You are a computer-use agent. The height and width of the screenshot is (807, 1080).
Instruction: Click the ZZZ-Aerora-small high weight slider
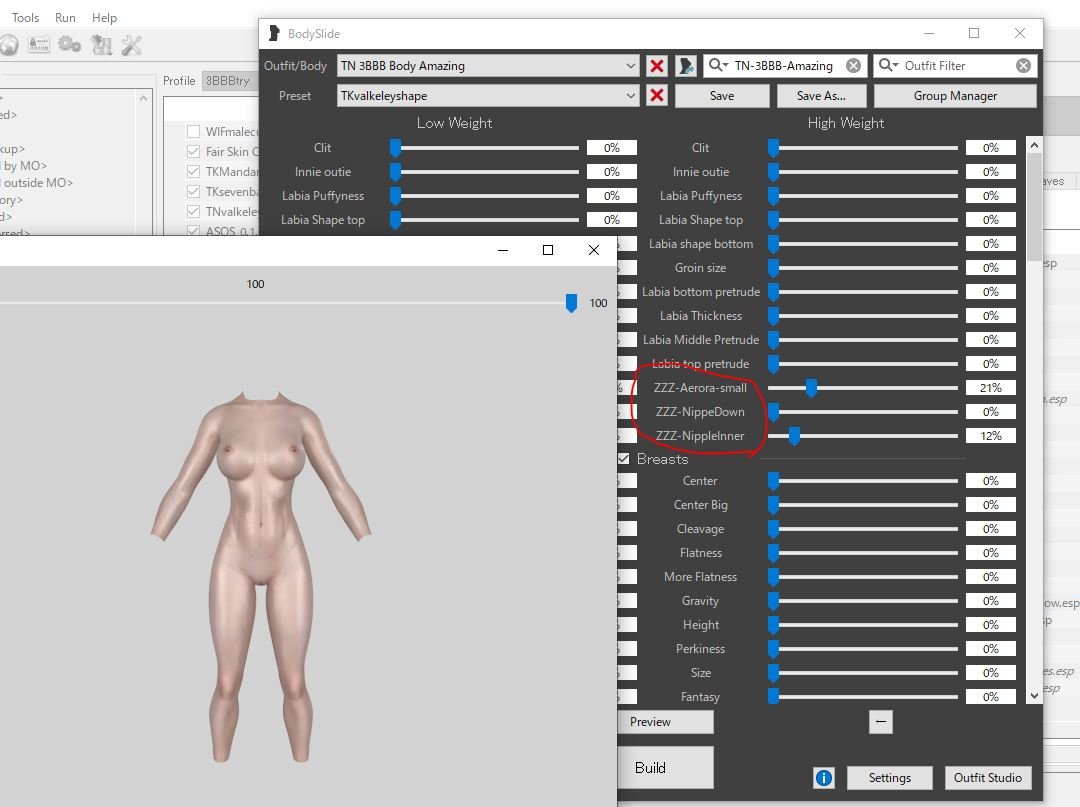(863, 388)
